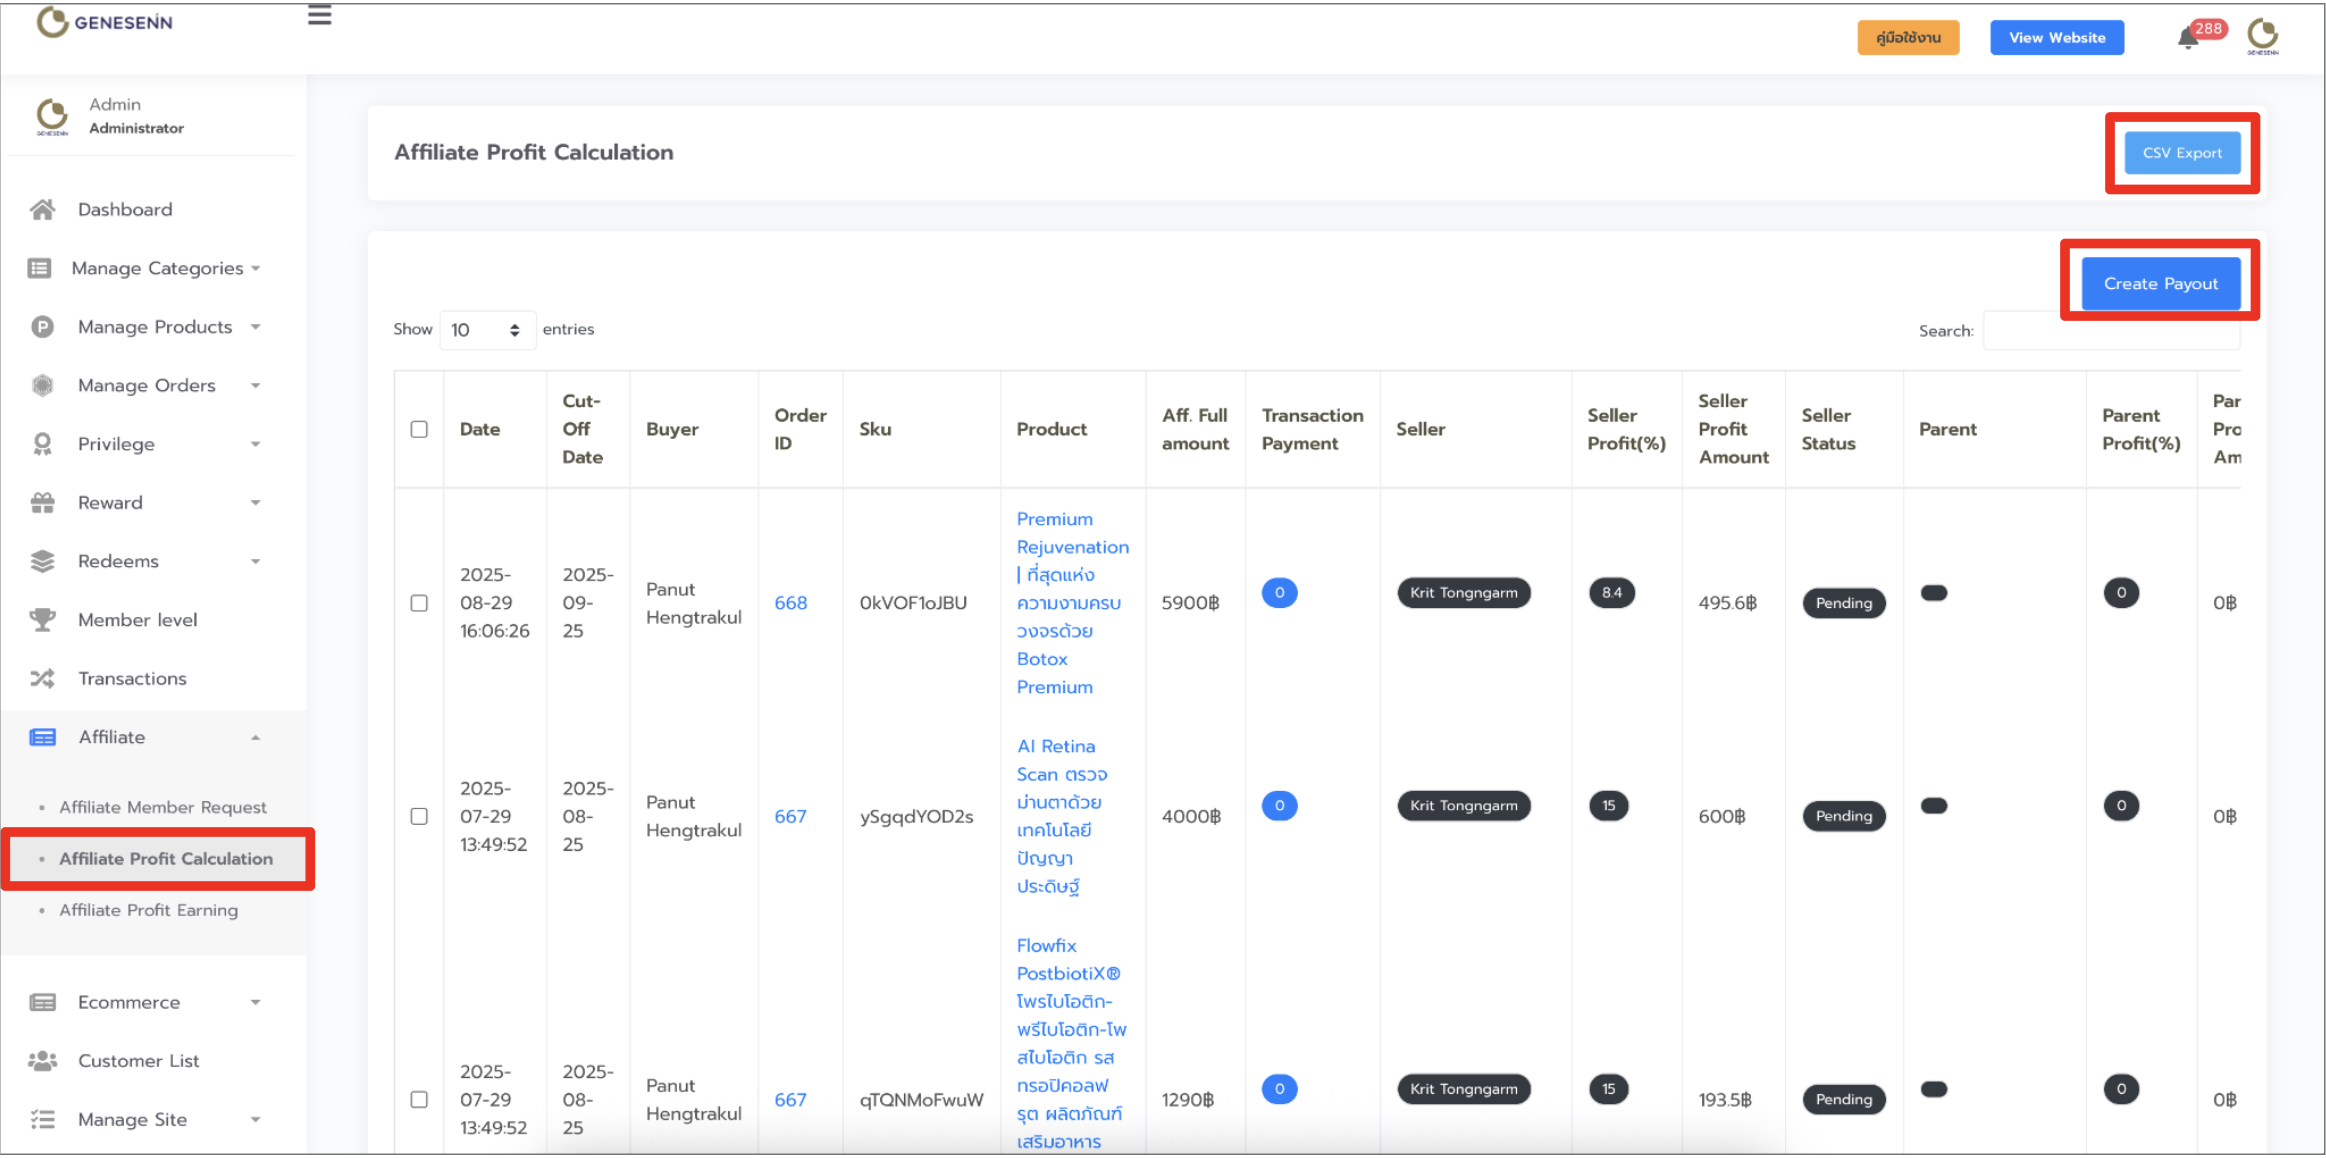Screen dimensions: 2326x1158
Task: Click the Dashboard home icon
Action: click(x=42, y=209)
